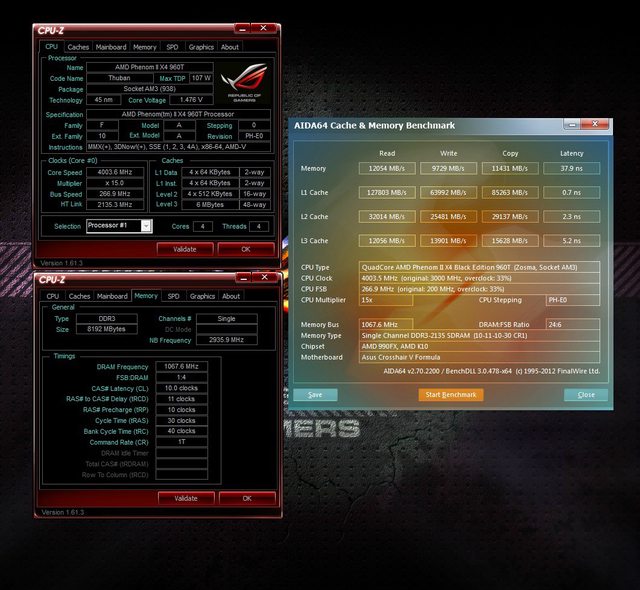The image size is (640, 590).
Task: Click Command Rate value 1T
Action: click(181, 442)
